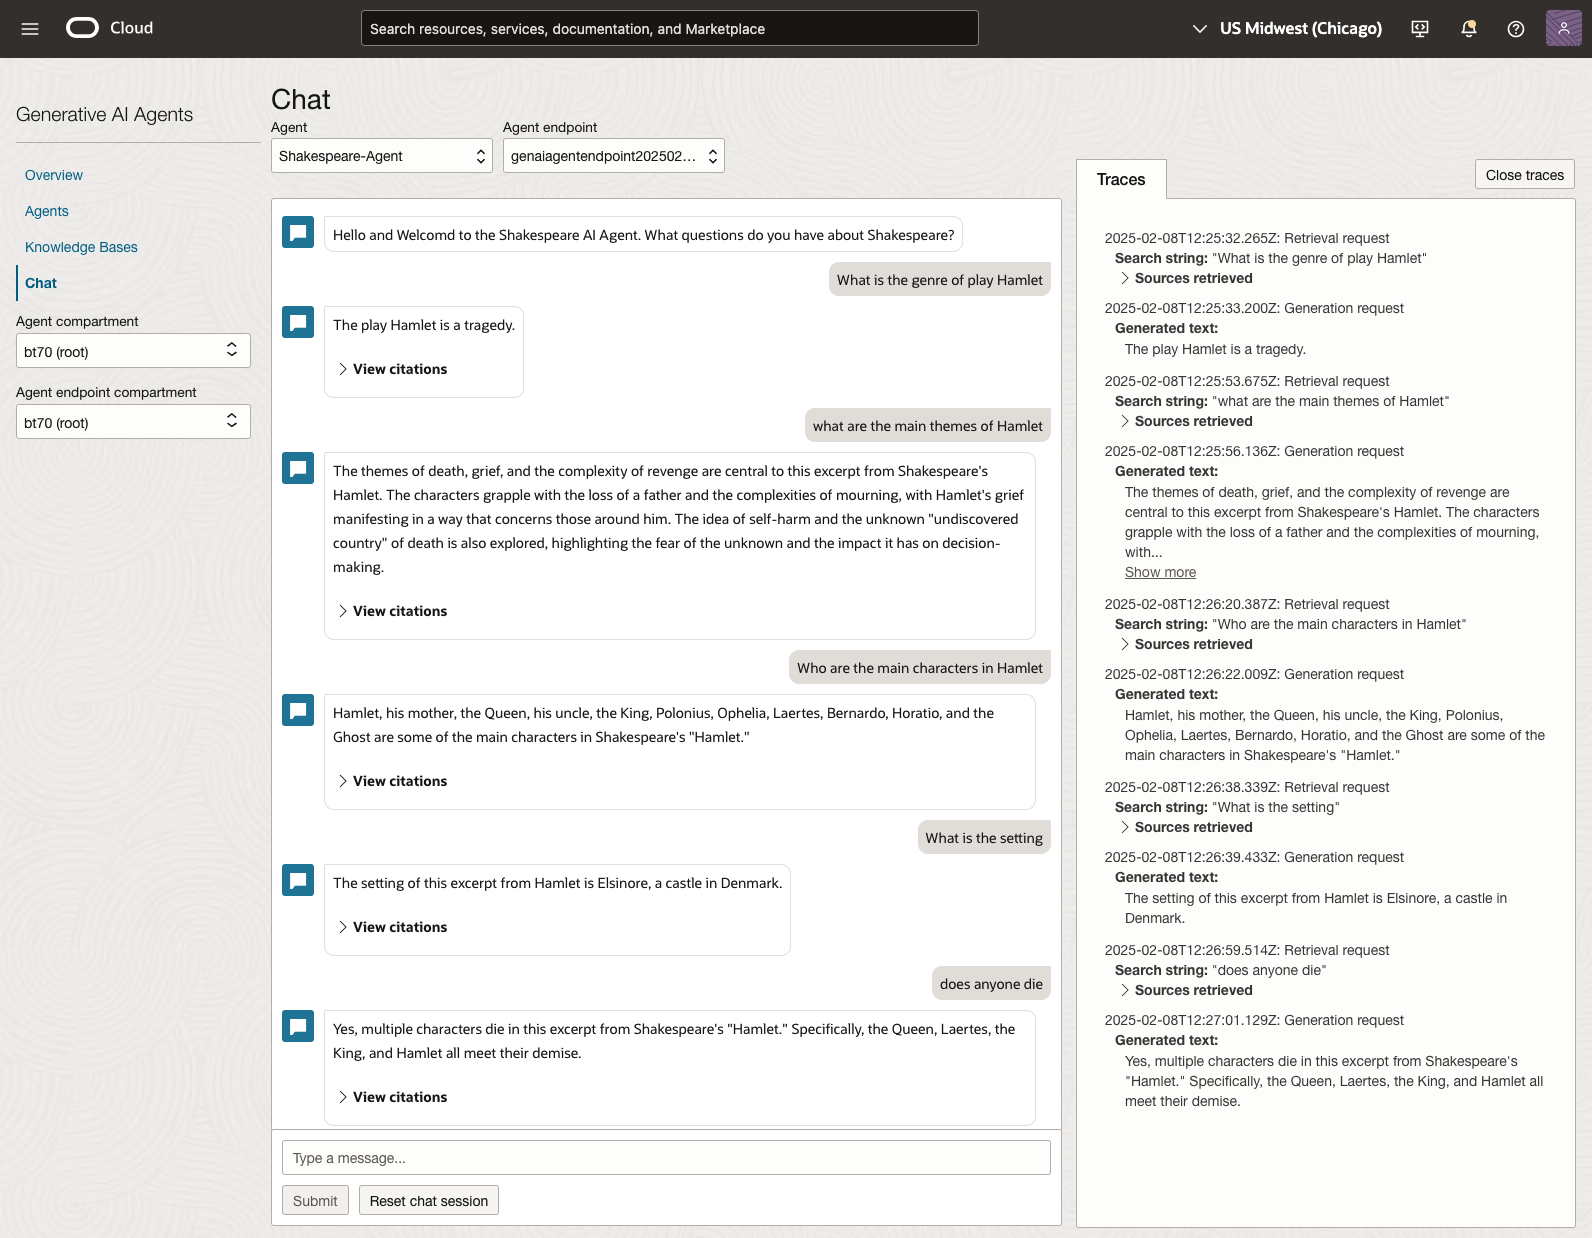The width and height of the screenshot is (1592, 1238).
Task: Open the Agent dropdown showing Shakespeare-Agent
Action: [x=381, y=156]
